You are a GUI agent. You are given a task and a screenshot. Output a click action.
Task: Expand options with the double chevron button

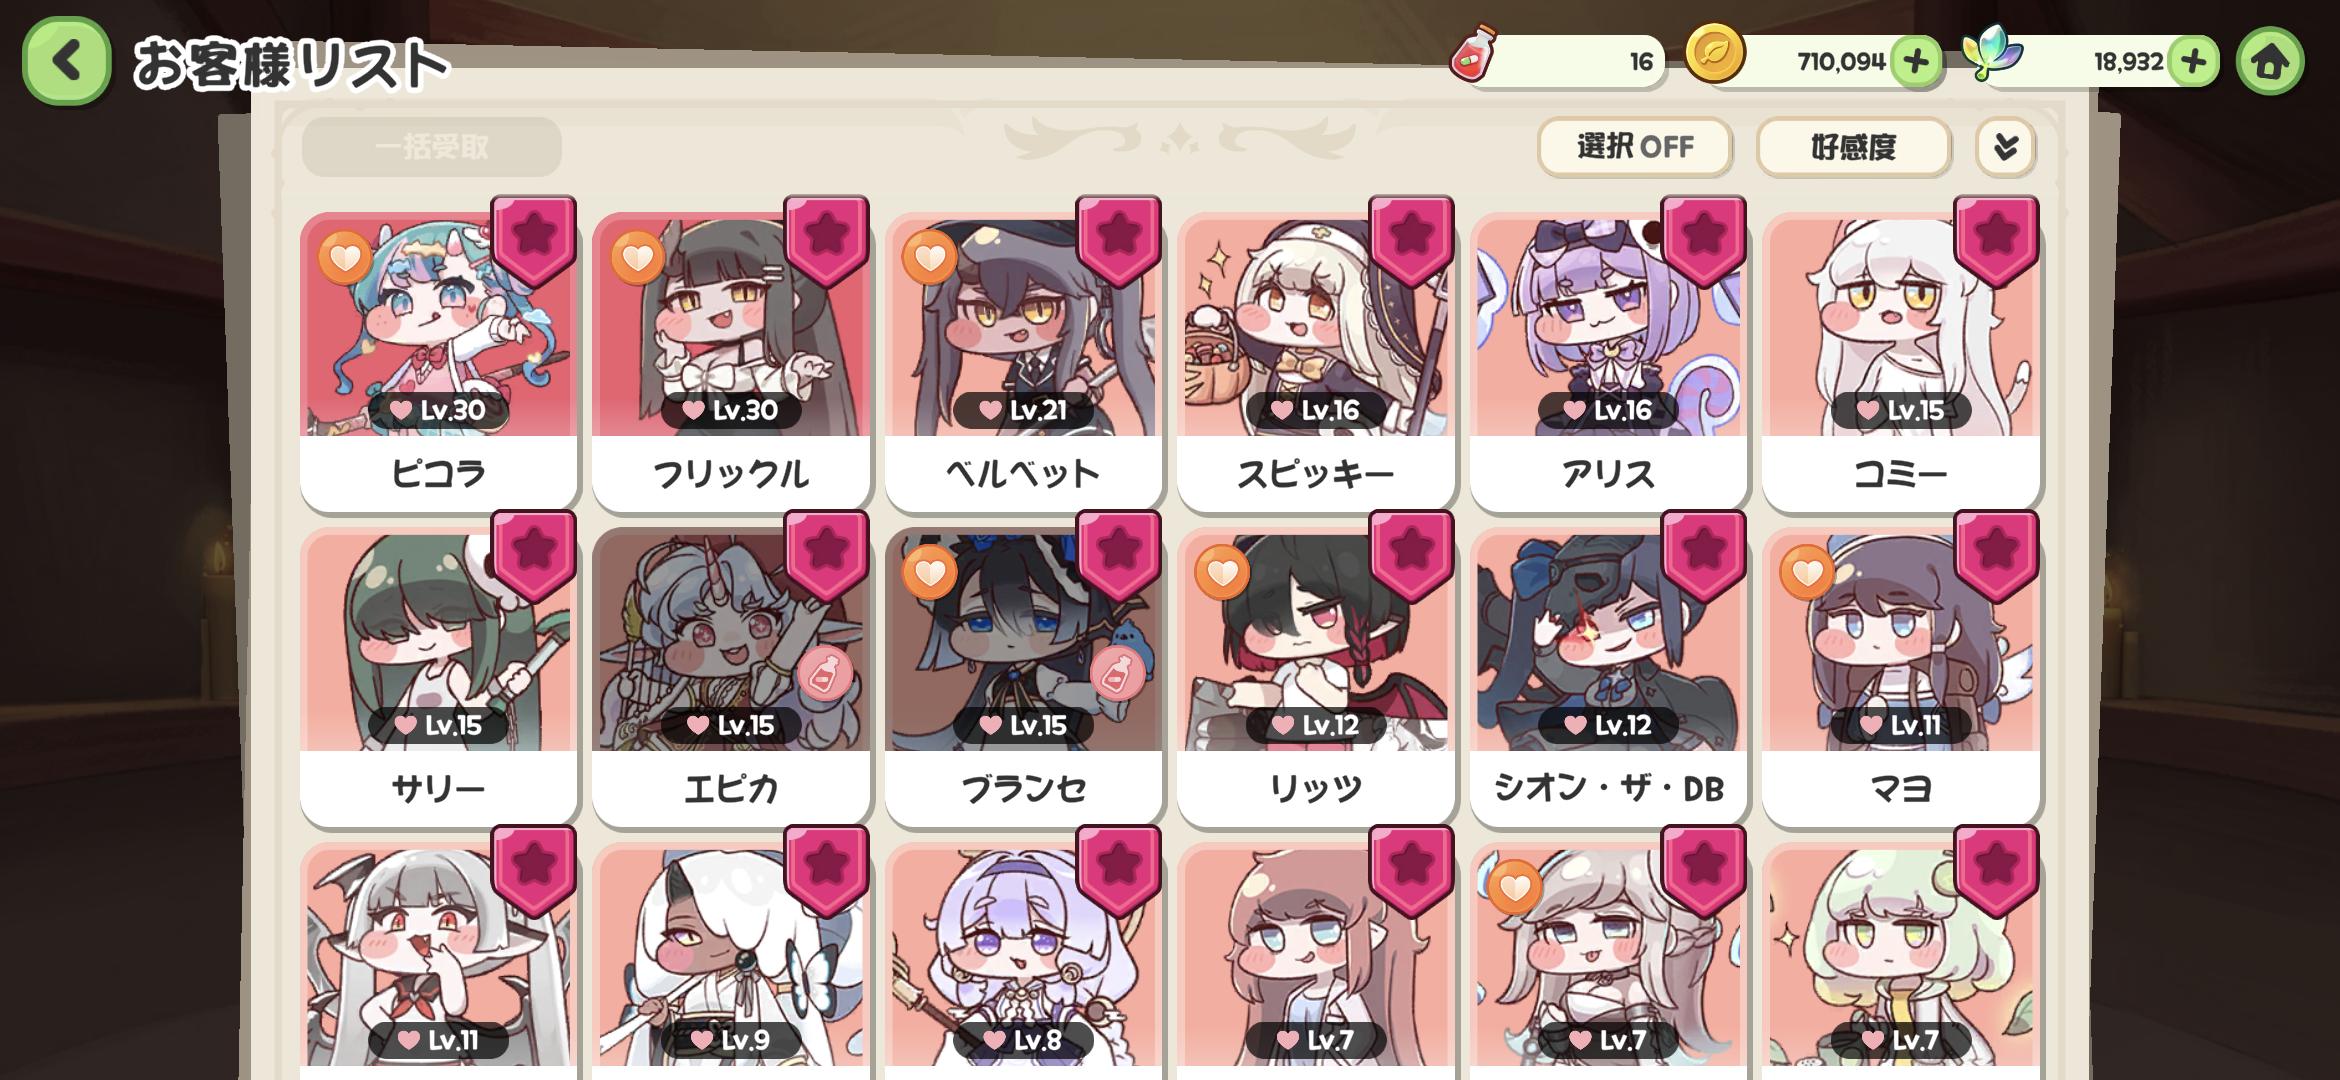[x=2005, y=148]
